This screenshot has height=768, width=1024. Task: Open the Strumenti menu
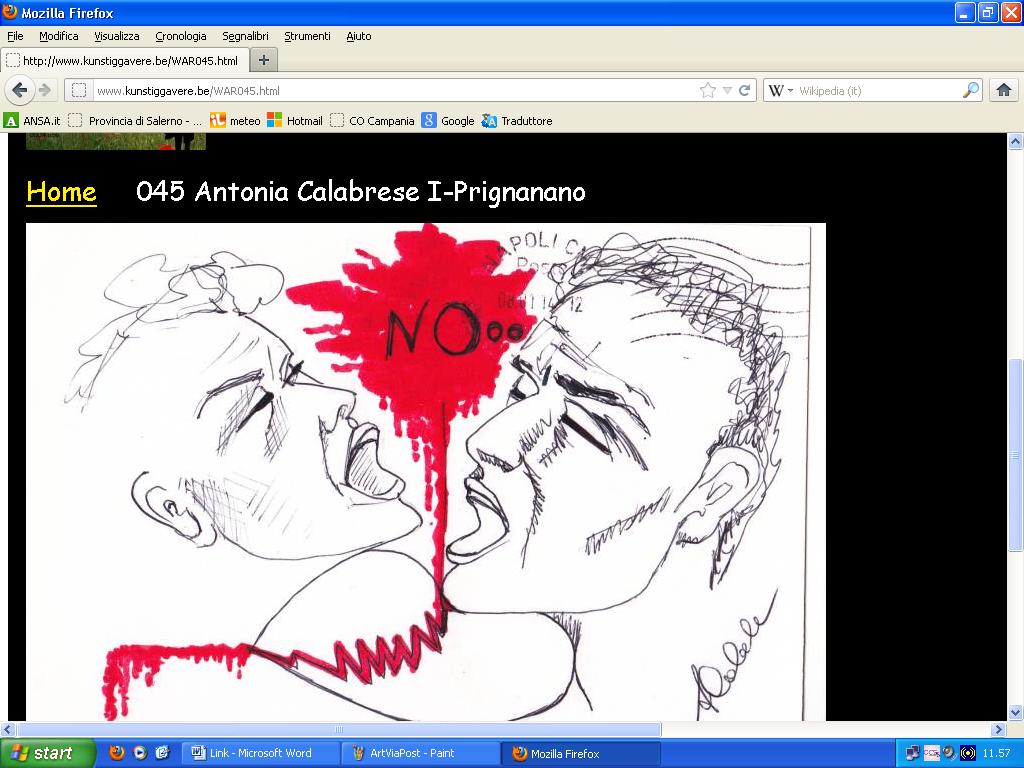point(307,36)
